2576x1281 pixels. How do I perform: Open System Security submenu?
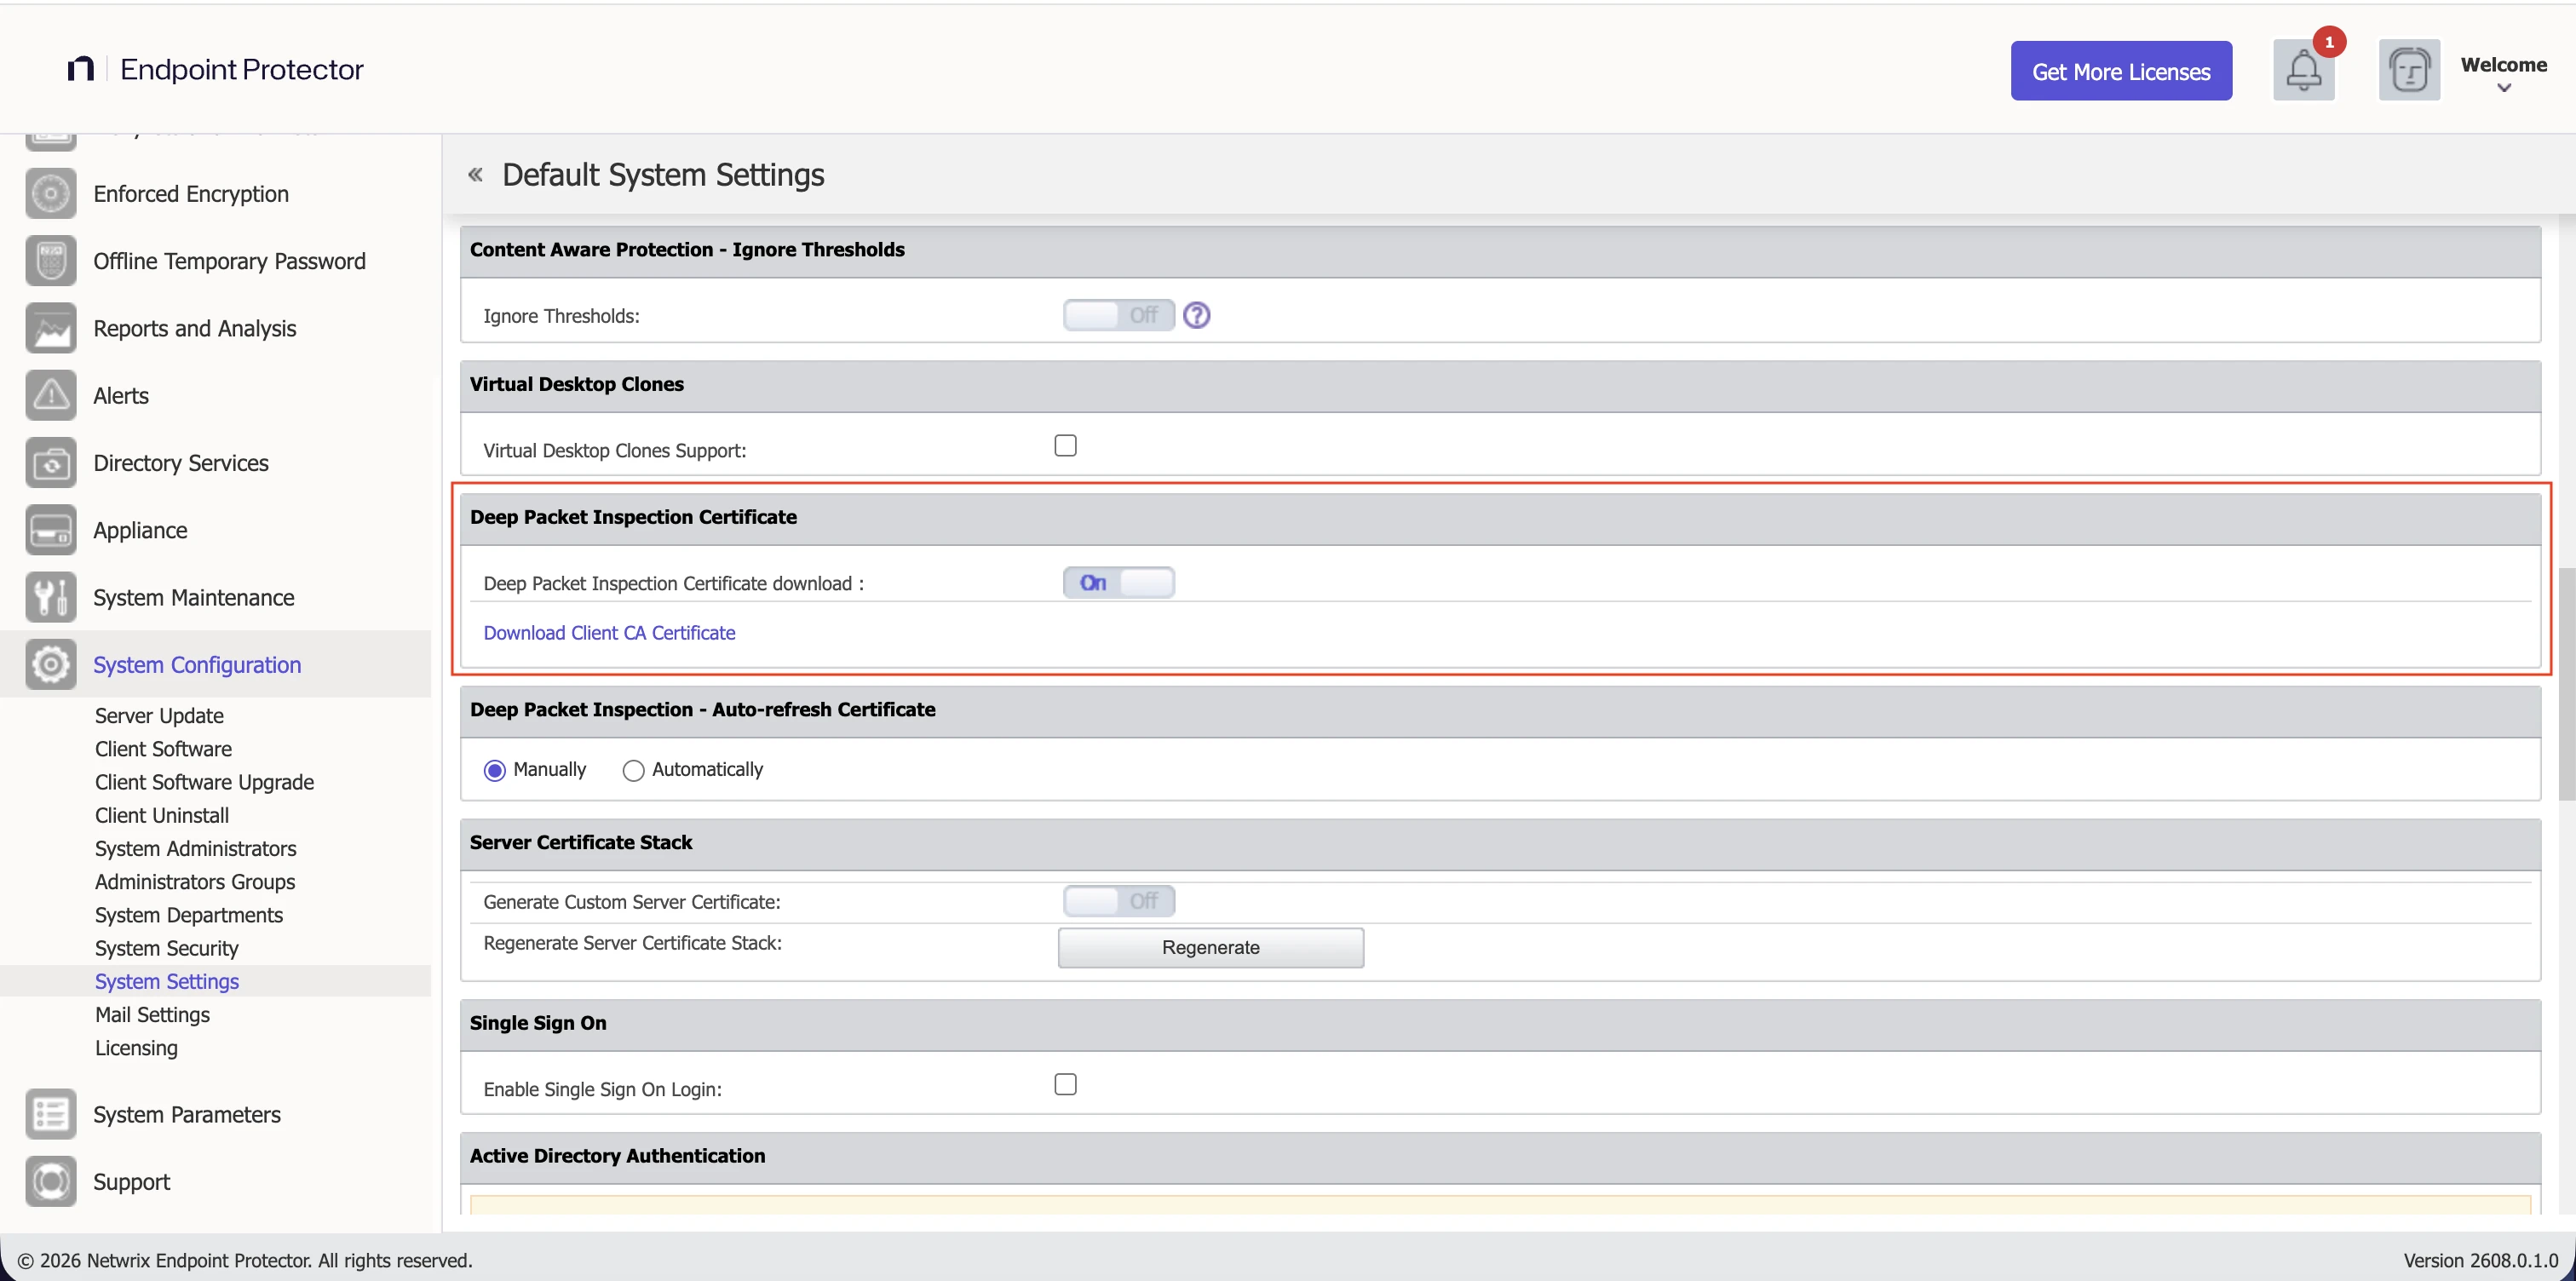pos(167,948)
